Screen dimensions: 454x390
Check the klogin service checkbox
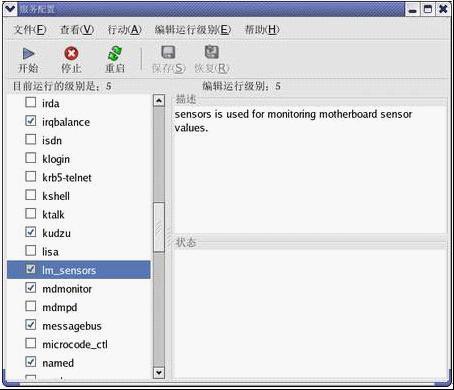click(31, 158)
